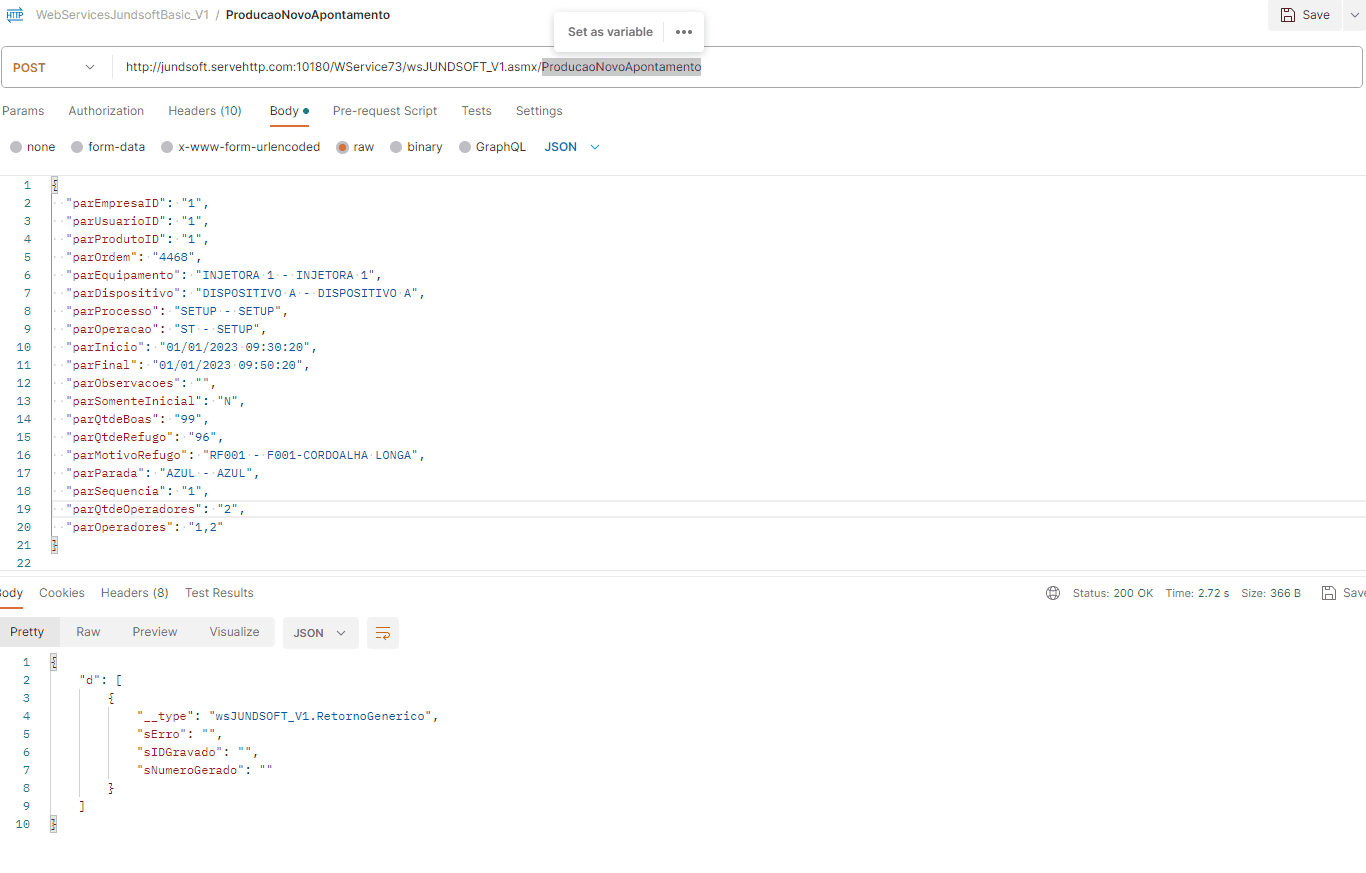Switch to the Params tab
Screen dimensions: 1366x873
click(x=23, y=111)
